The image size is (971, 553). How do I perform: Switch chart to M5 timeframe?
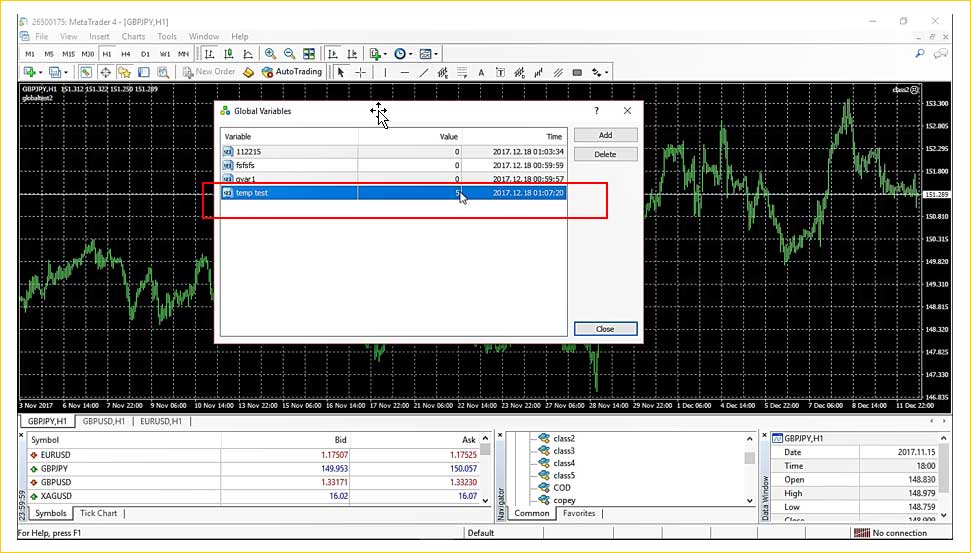49,54
